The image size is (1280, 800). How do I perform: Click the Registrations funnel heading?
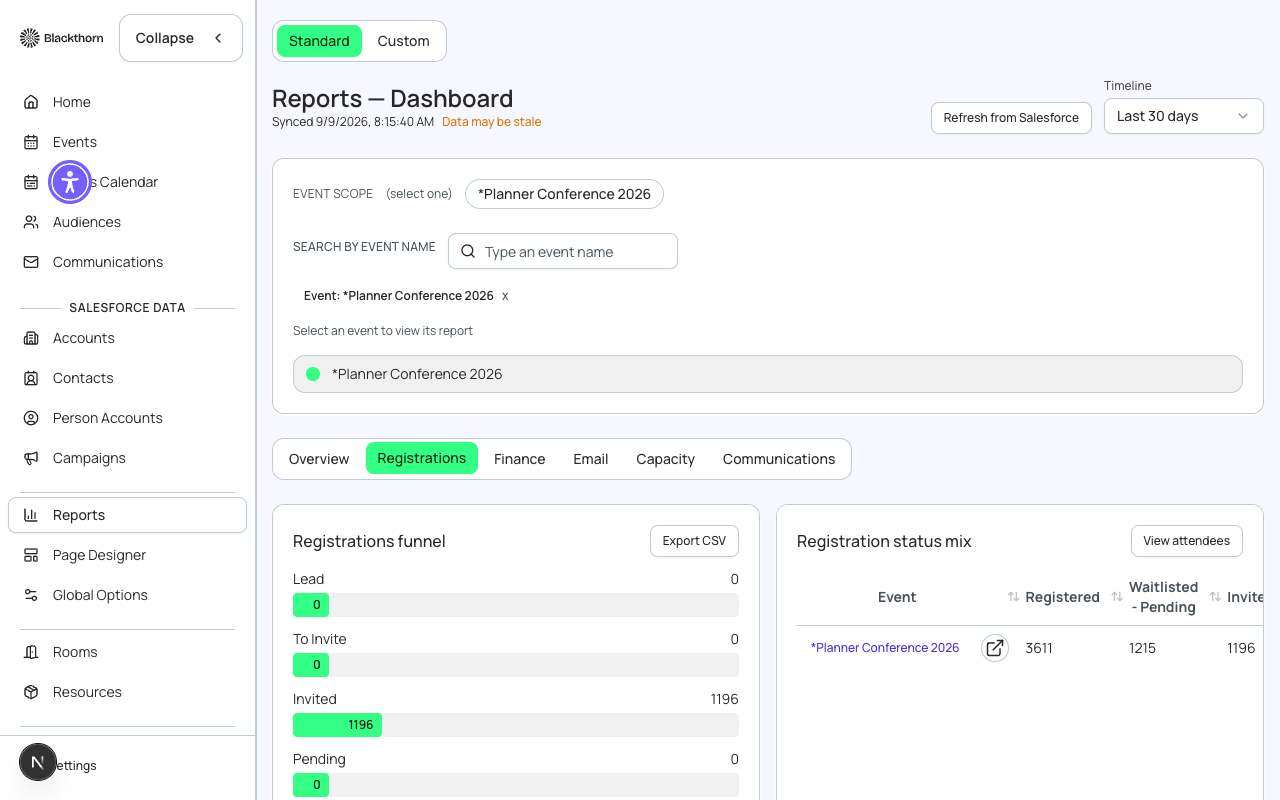(x=369, y=541)
